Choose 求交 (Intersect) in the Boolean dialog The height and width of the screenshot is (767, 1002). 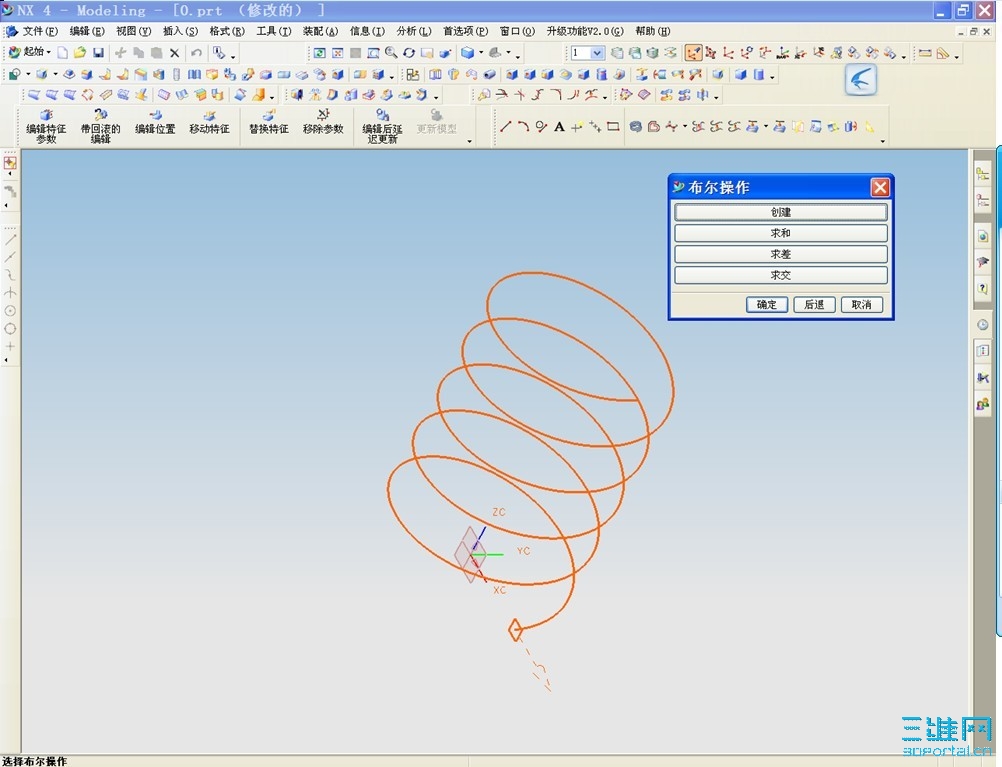780,275
